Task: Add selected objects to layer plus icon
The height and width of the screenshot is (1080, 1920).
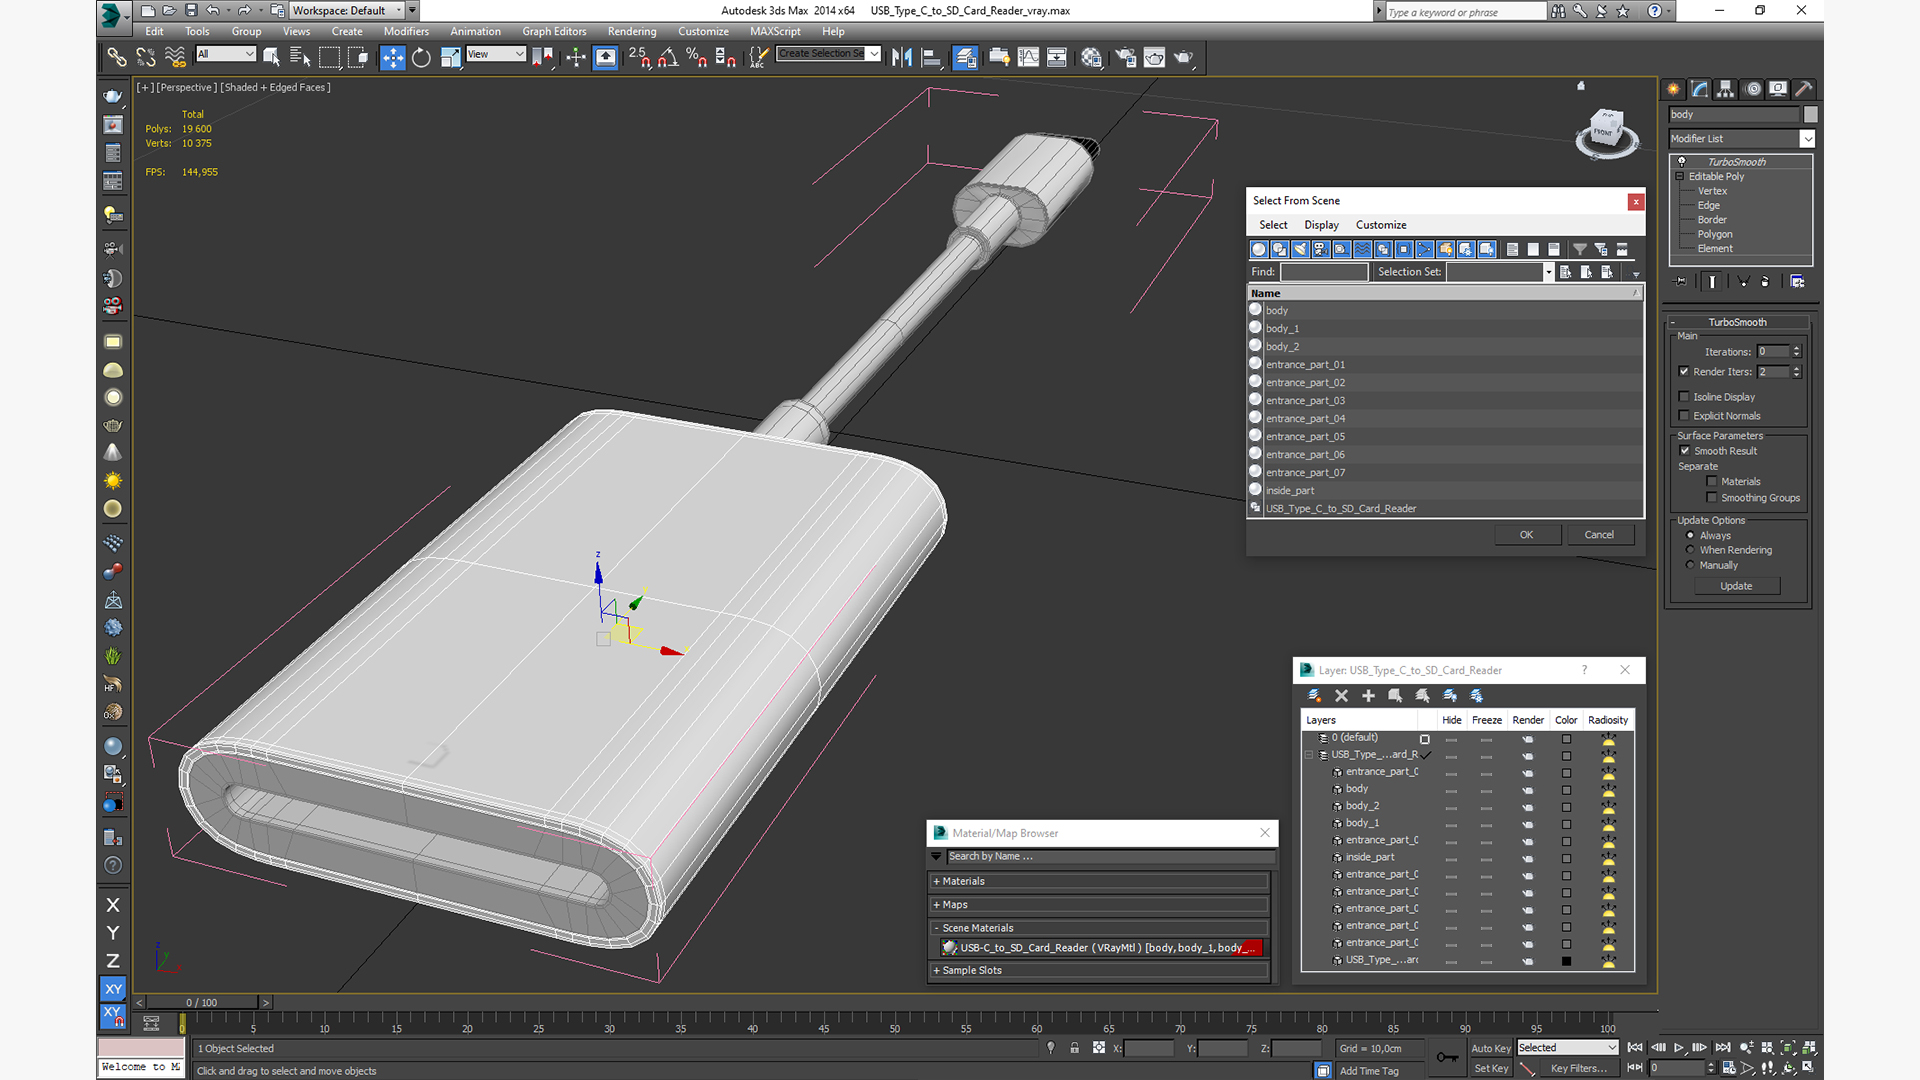Action: pos(1368,696)
